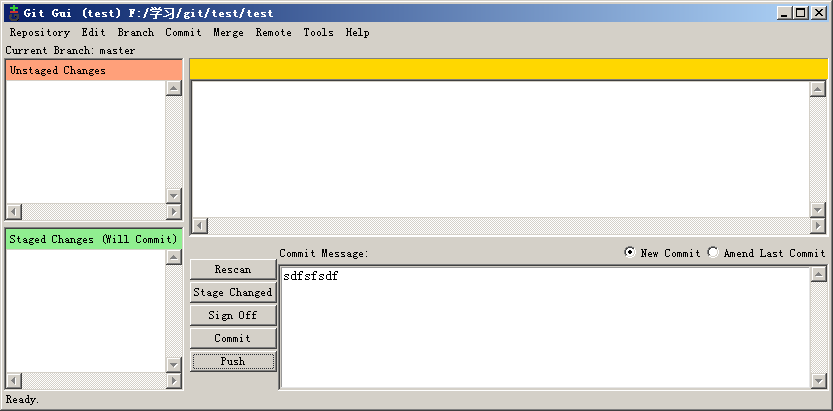Click right arrow of diff pane horizontal scrollbar
This screenshot has height=411, width=833.
[x=818, y=226]
